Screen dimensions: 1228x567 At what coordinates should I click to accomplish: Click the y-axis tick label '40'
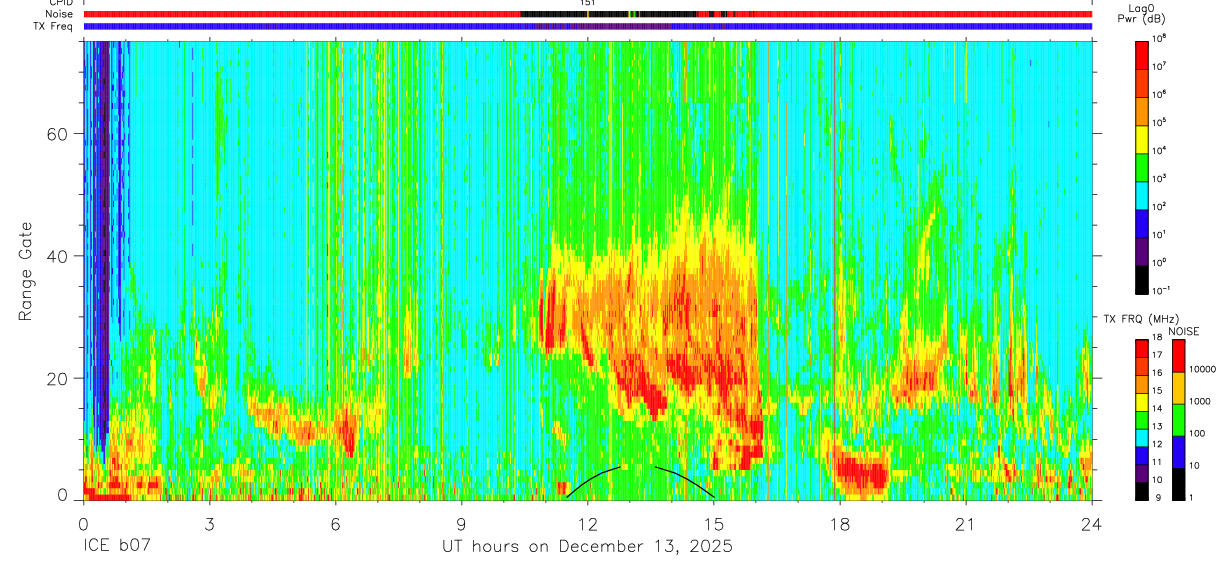click(x=58, y=256)
